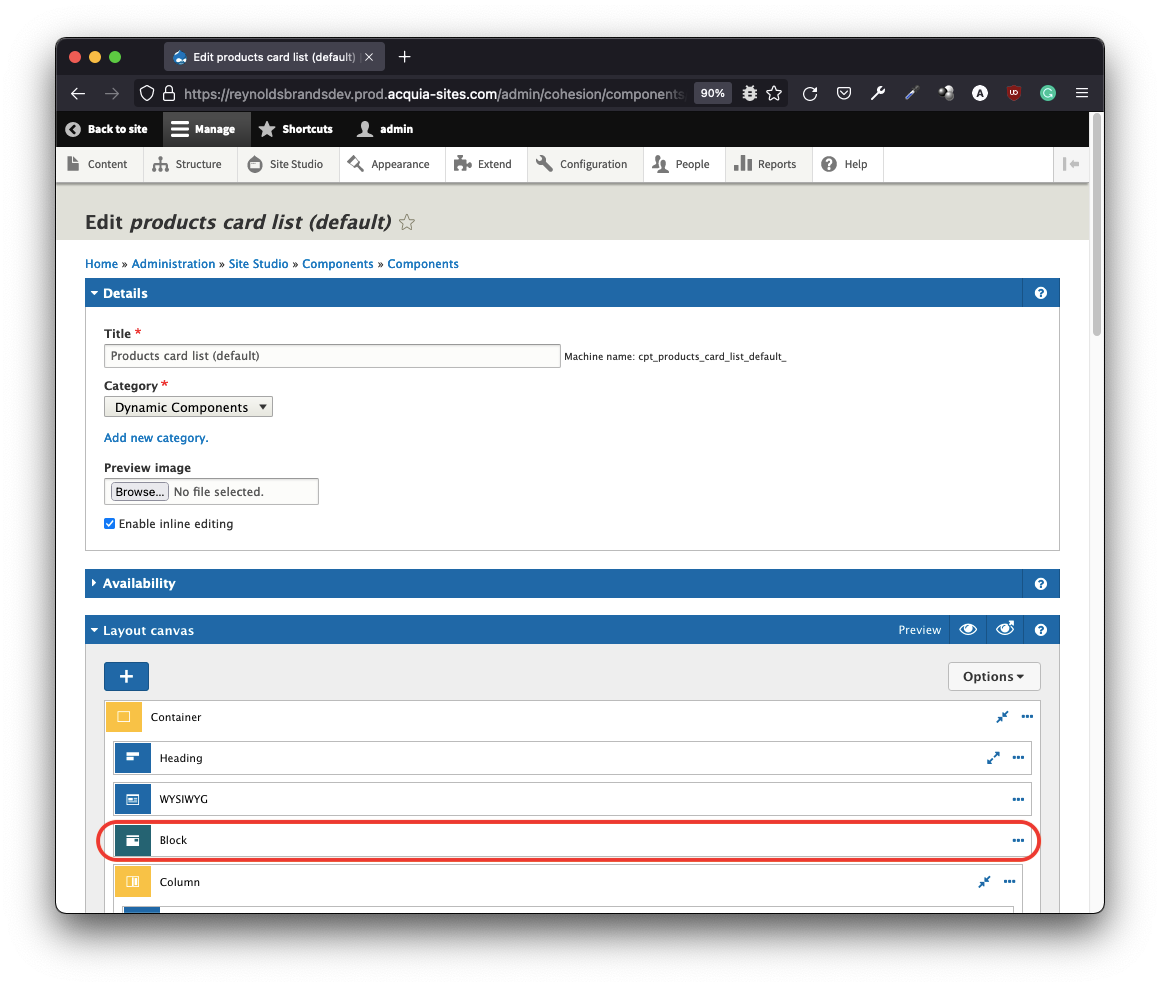Click the Add new category link
Image resolution: width=1160 pixels, height=987 pixels.
point(156,438)
